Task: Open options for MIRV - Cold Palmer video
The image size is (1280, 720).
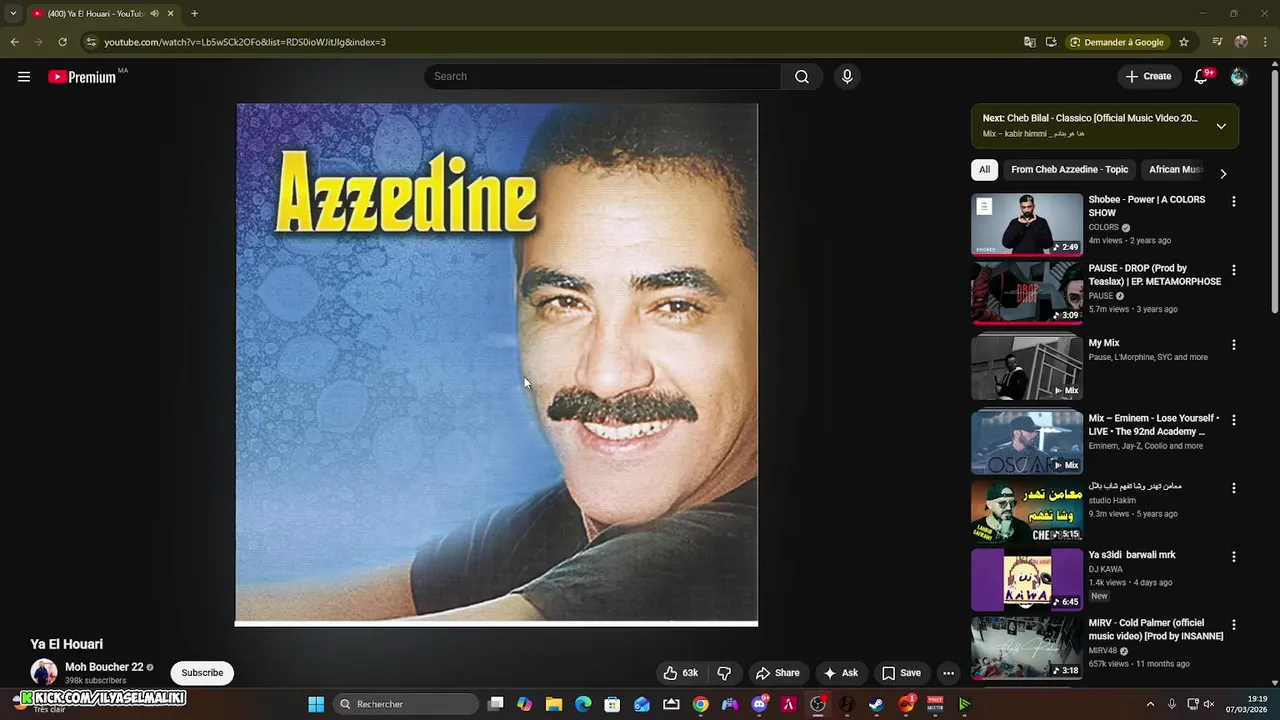Action: point(1233,624)
